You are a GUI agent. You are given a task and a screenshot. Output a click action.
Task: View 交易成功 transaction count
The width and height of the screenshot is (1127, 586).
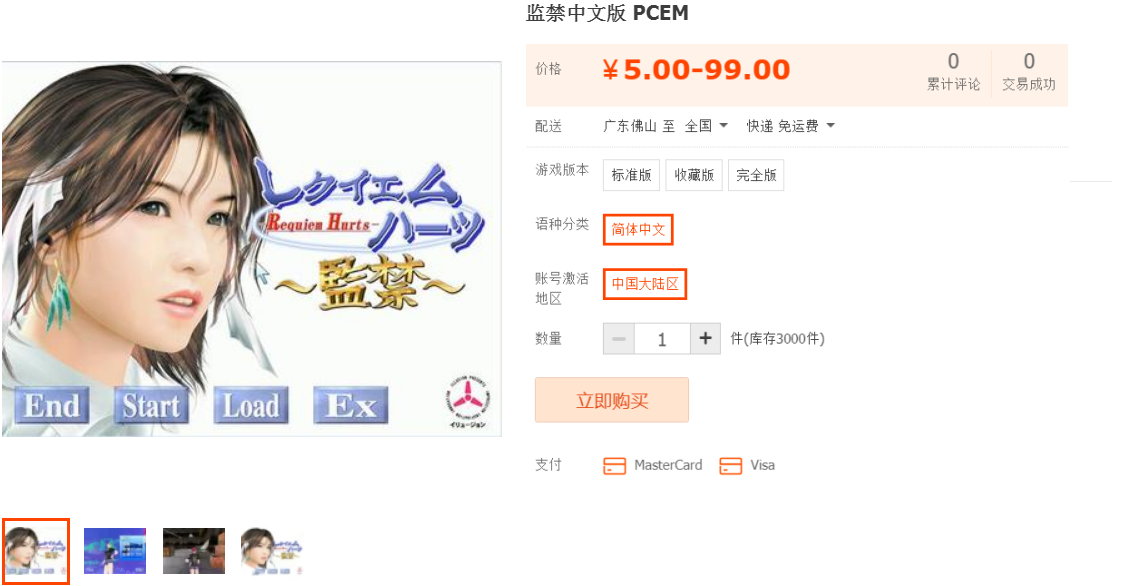[1029, 72]
